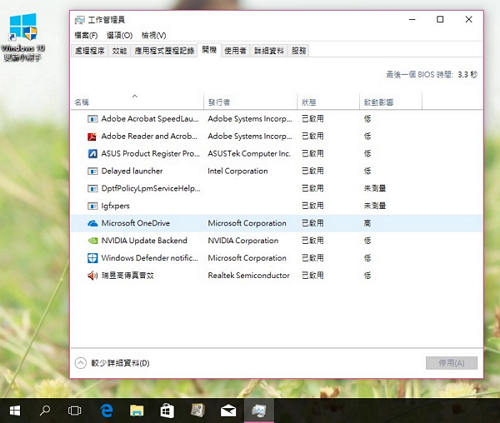
Task: Open the Mail app from the taskbar
Action: pyautogui.click(x=228, y=411)
